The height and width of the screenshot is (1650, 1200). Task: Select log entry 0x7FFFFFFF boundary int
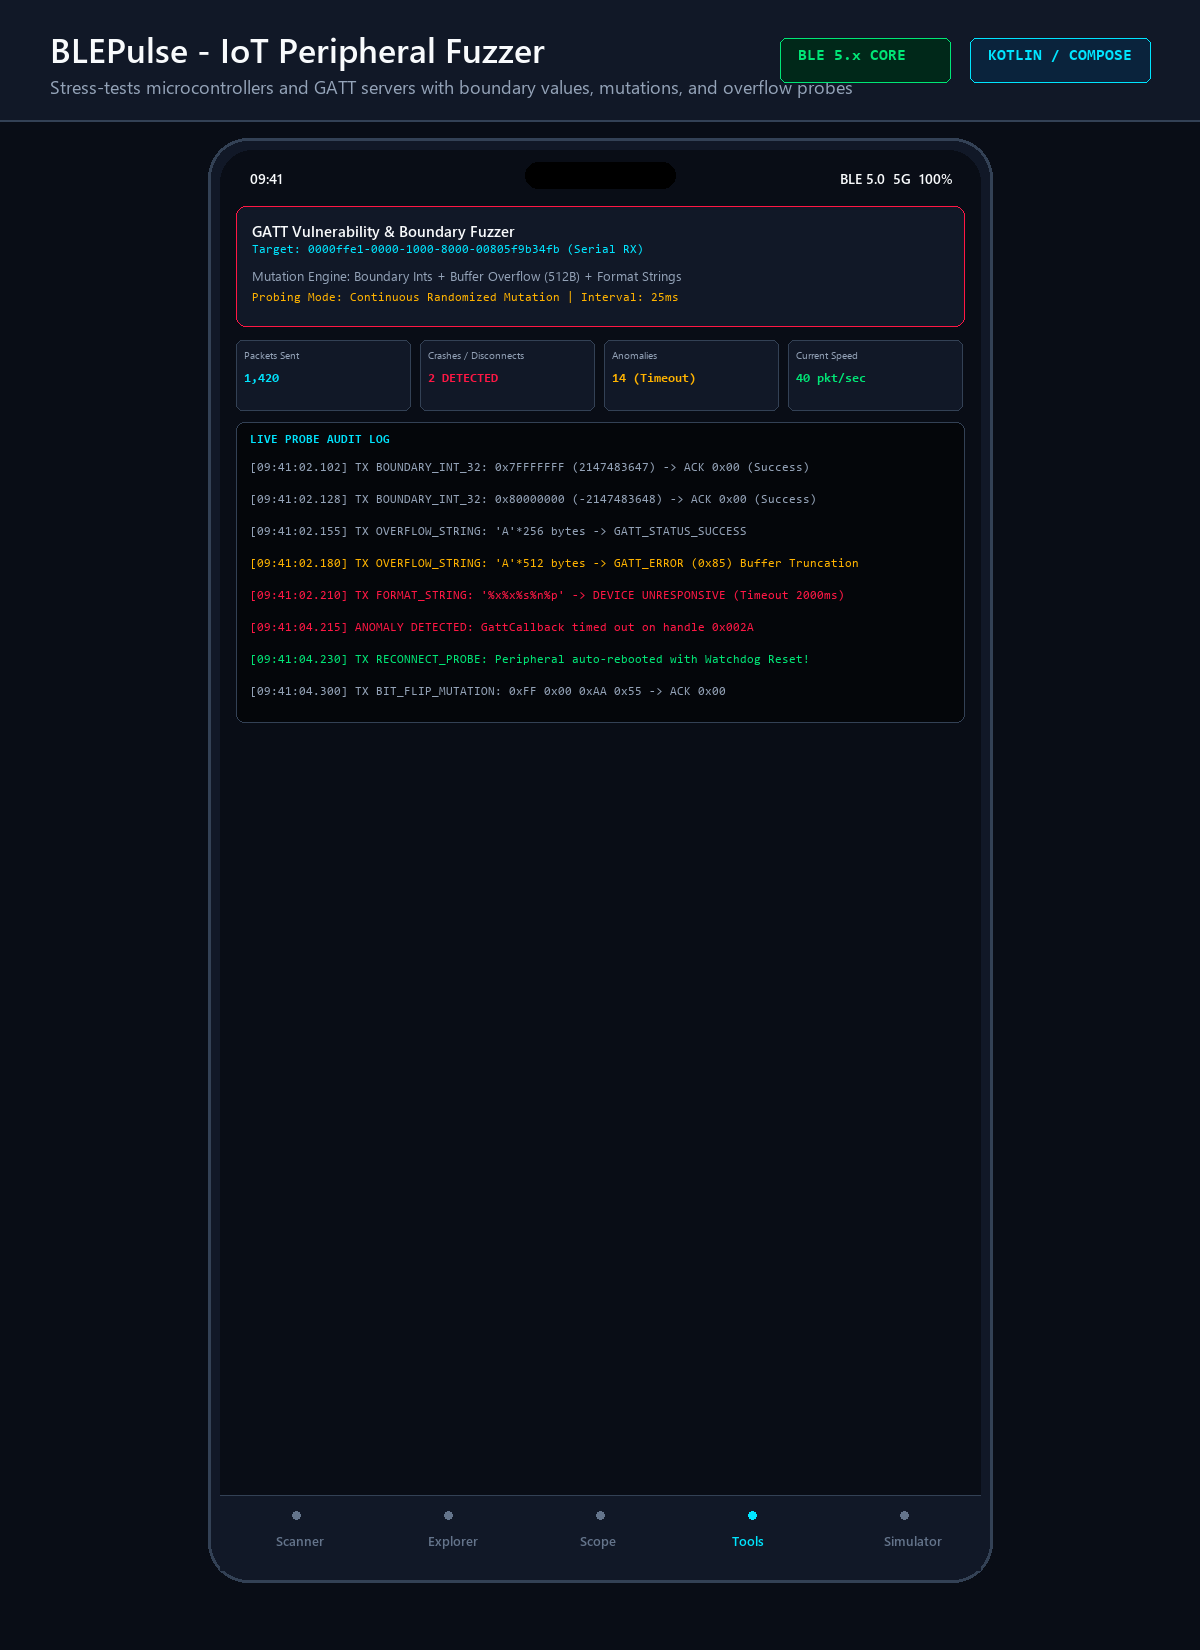click(x=530, y=467)
